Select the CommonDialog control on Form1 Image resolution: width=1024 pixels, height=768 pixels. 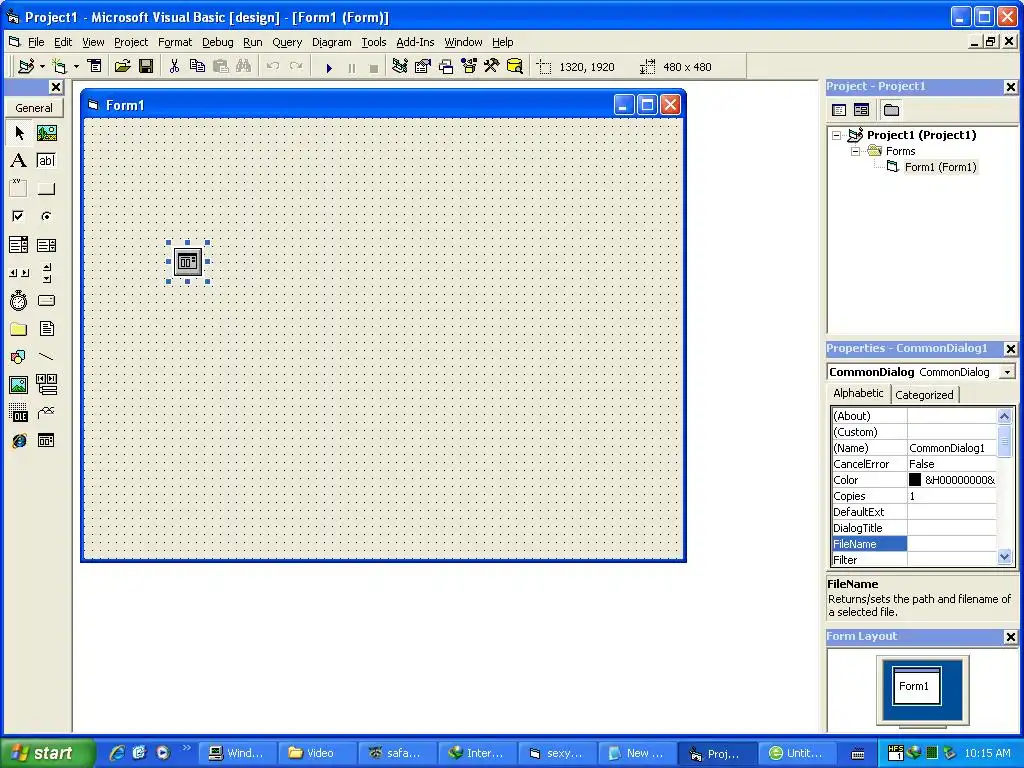click(x=188, y=262)
